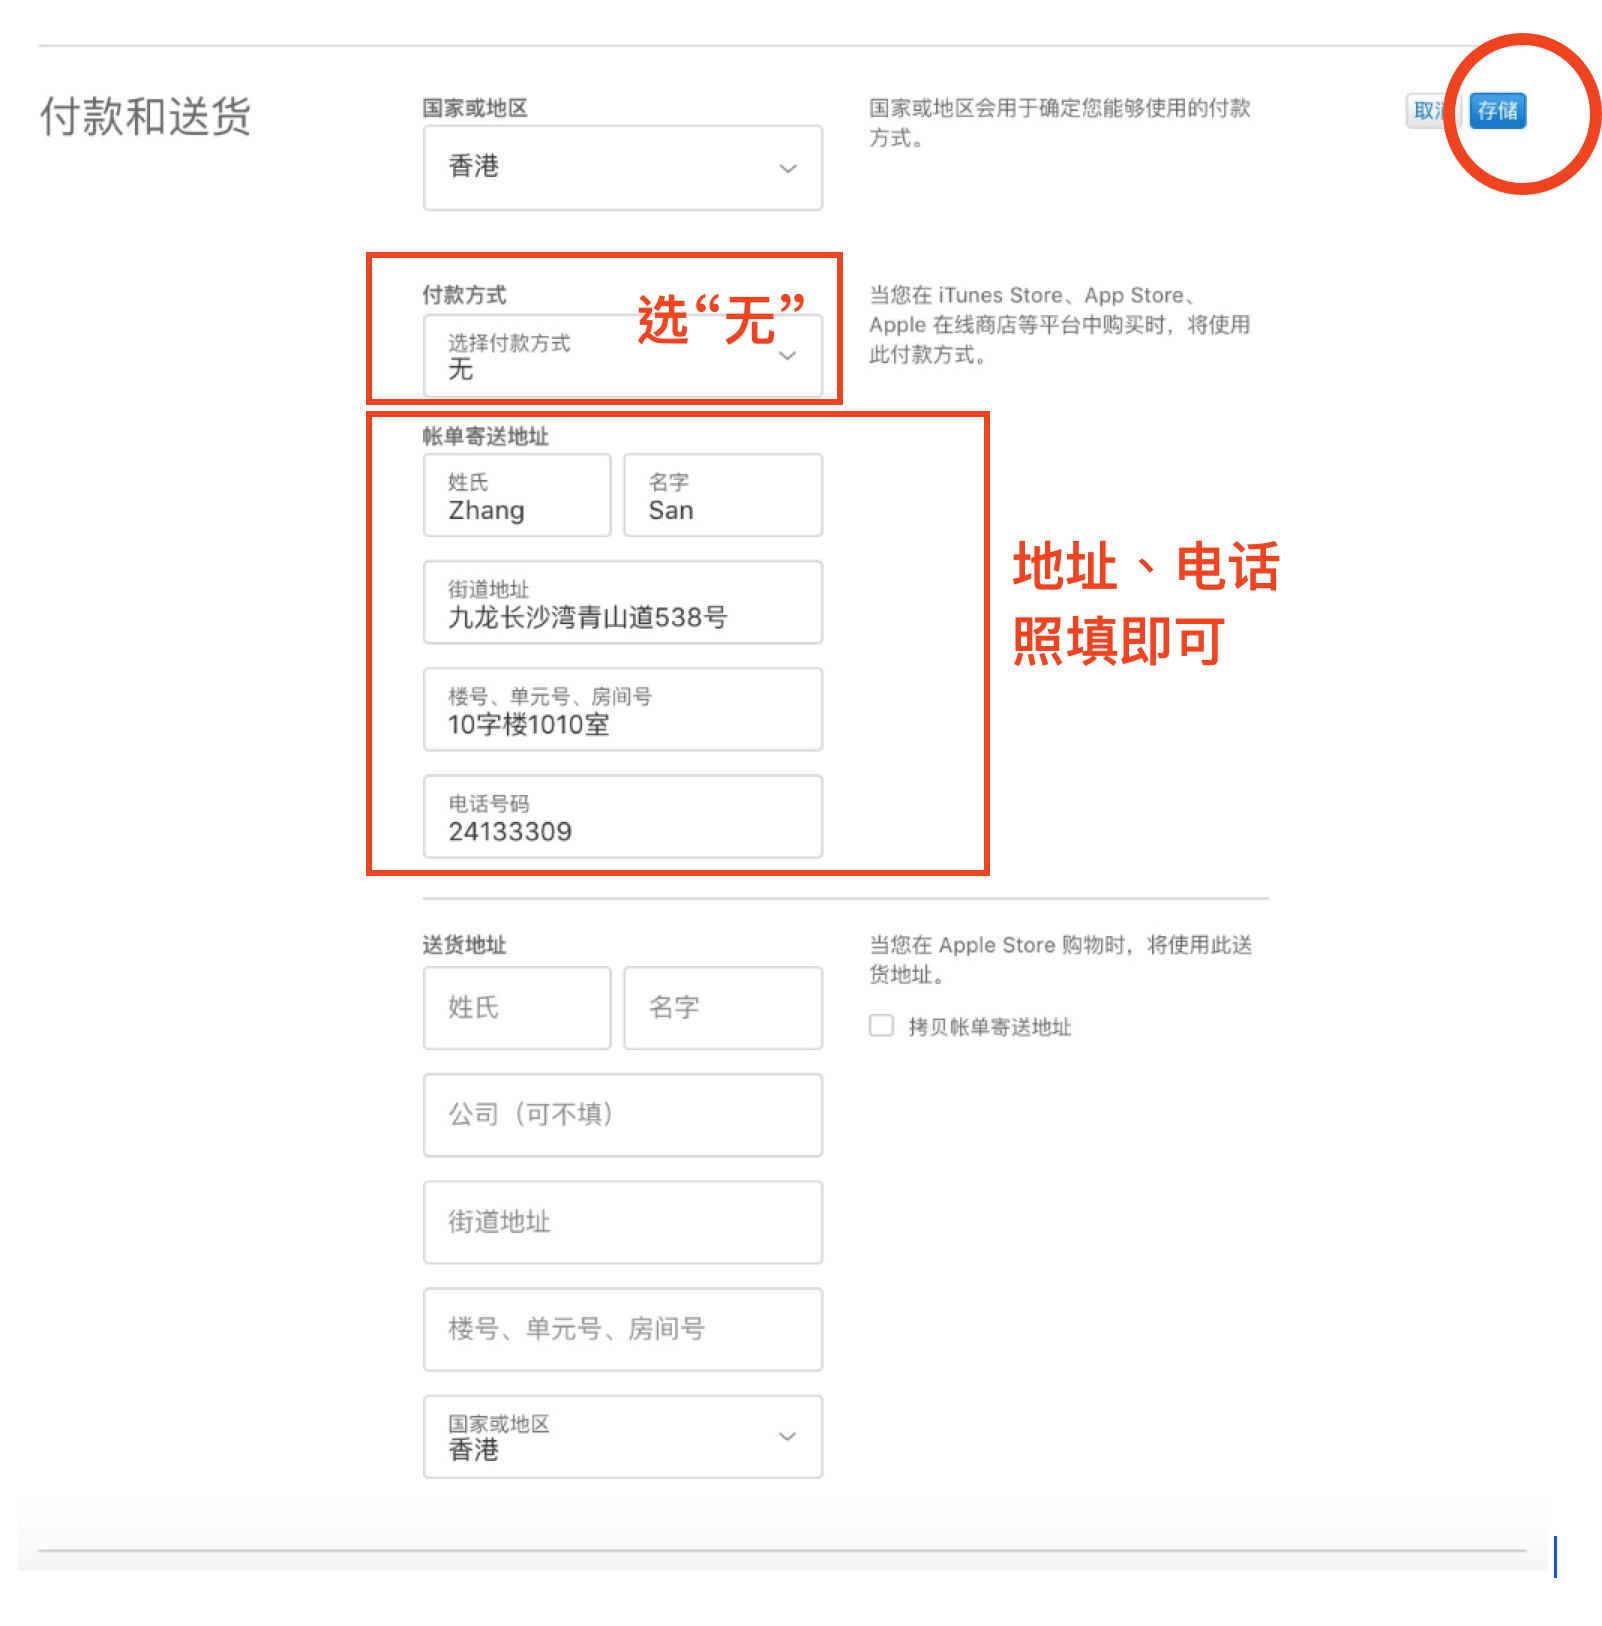Click the chevron arrow in the payment method field
This screenshot has height=1626, width=1602.
coord(788,356)
